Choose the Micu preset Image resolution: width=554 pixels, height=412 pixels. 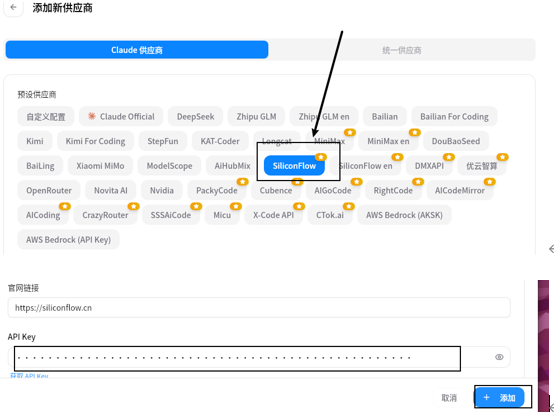coord(222,215)
